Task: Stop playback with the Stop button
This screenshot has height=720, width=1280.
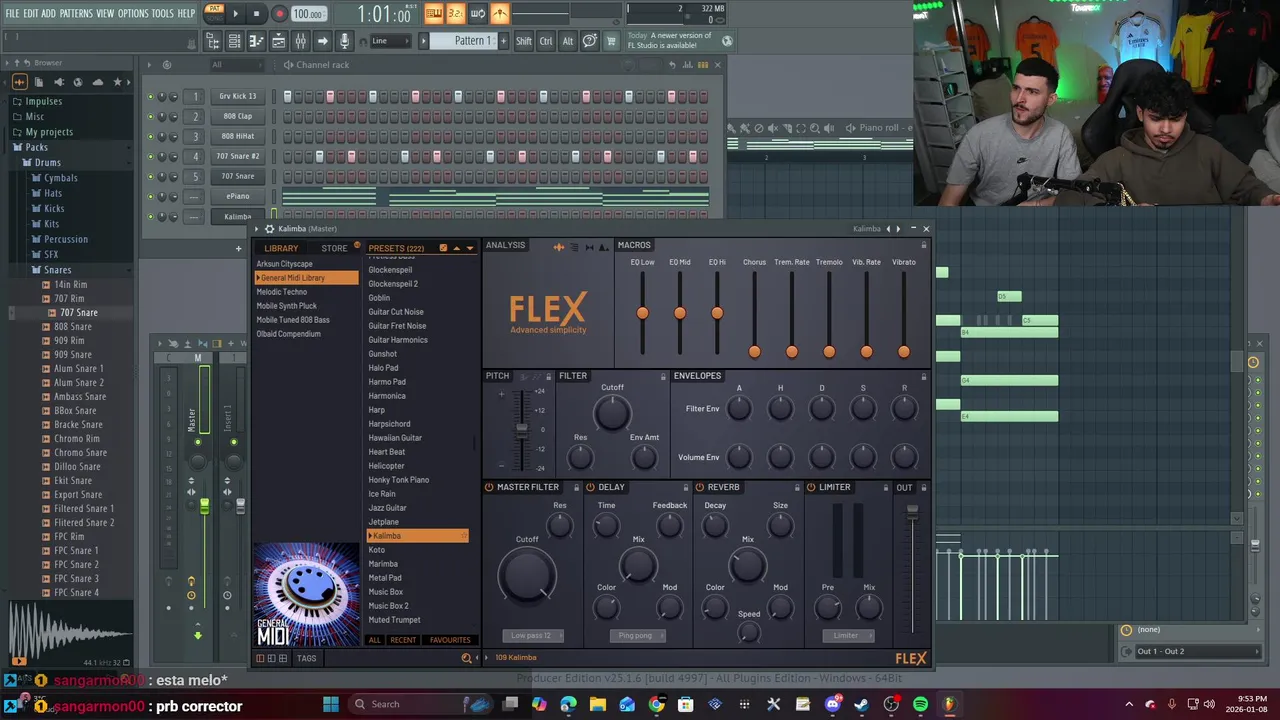Action: [257, 14]
